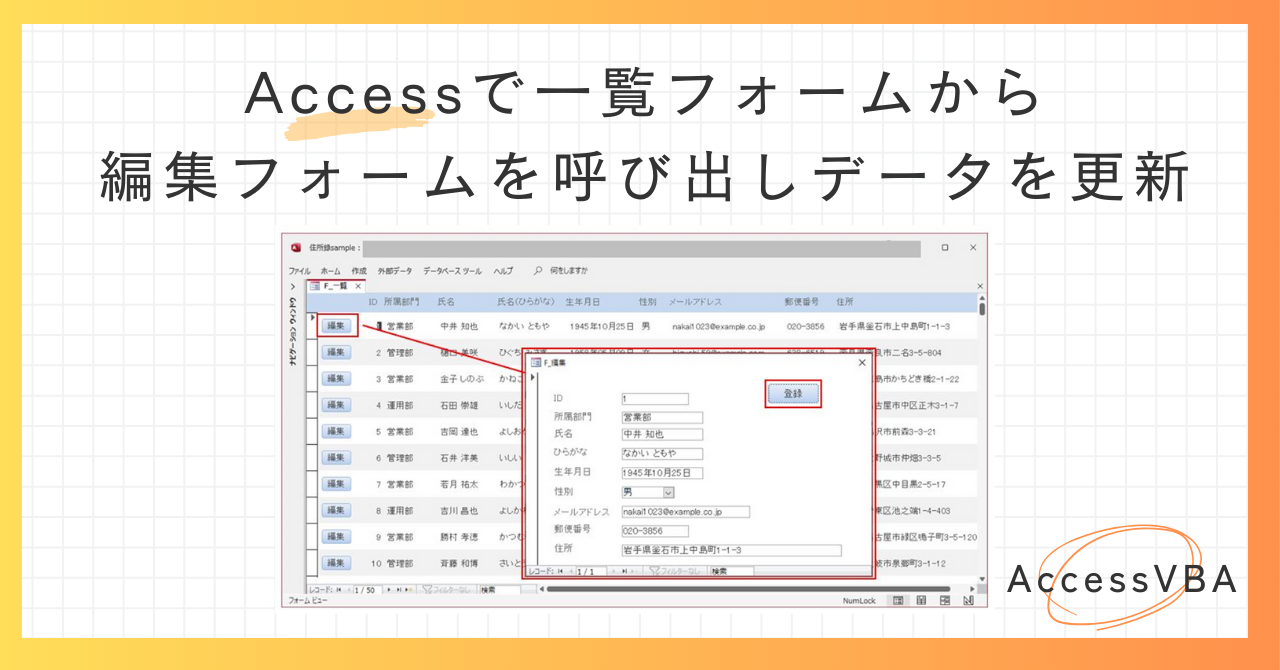Click 編集 button for 金子 しのぶ row
This screenshot has height=670, width=1280.
pyautogui.click(x=336, y=379)
